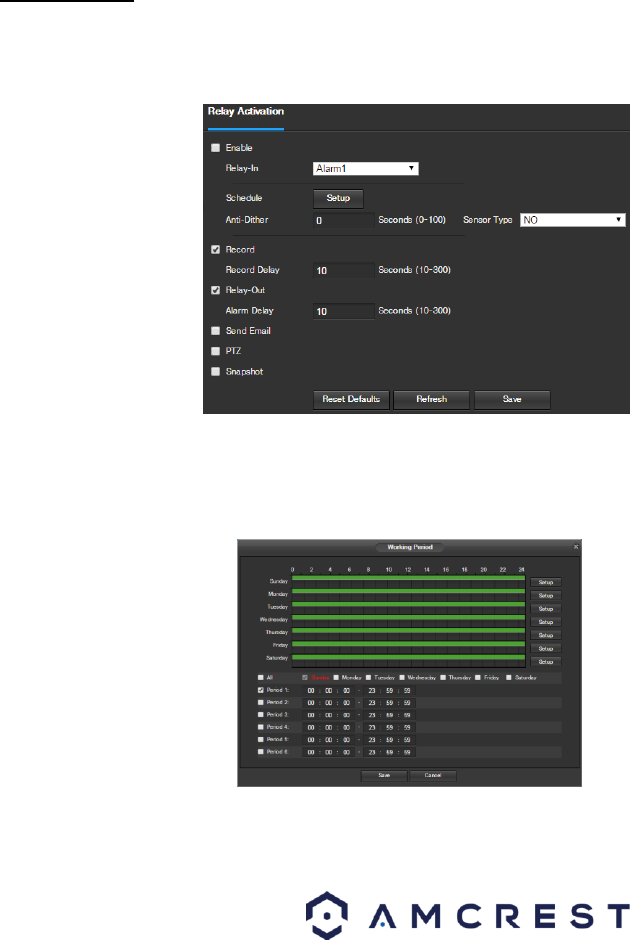Click the 'Seconds (0-100)' text
630x940 pixels.
tap(412, 220)
